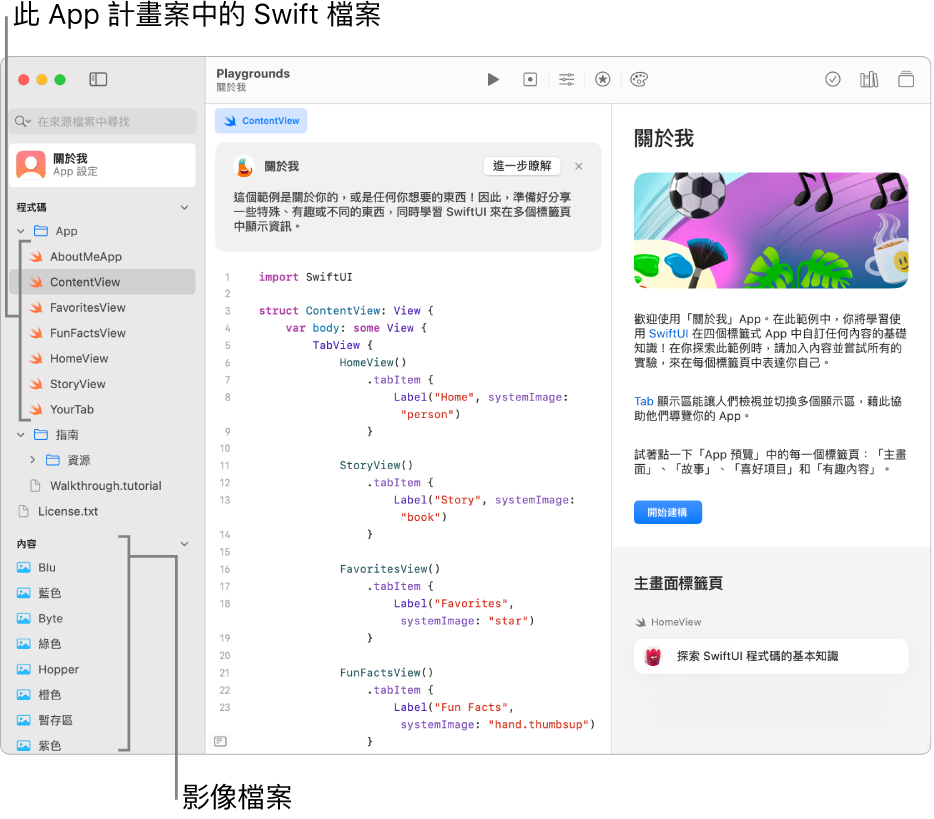
Task: Open StoryView Swift file
Action: coord(102,384)
